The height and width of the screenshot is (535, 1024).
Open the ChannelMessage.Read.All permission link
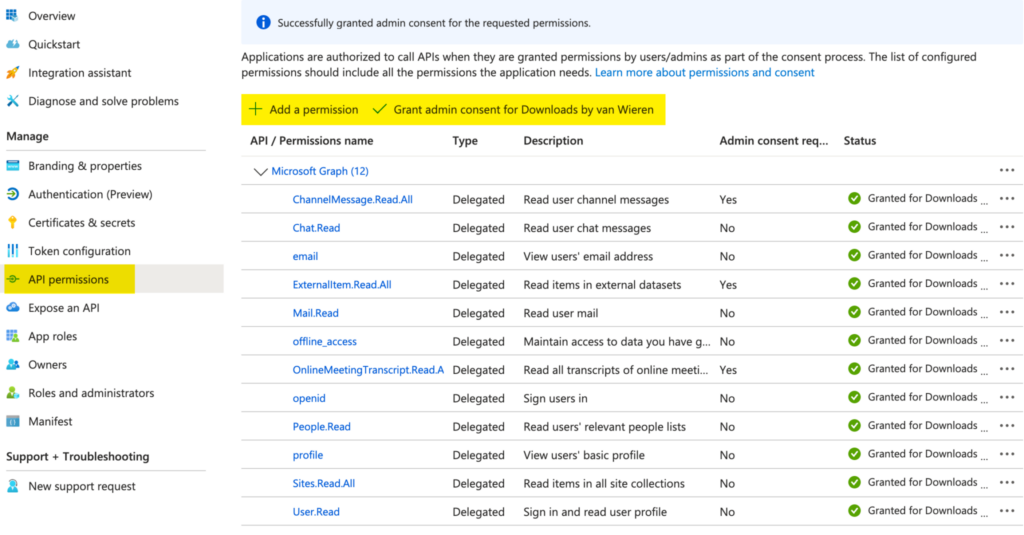click(x=353, y=199)
